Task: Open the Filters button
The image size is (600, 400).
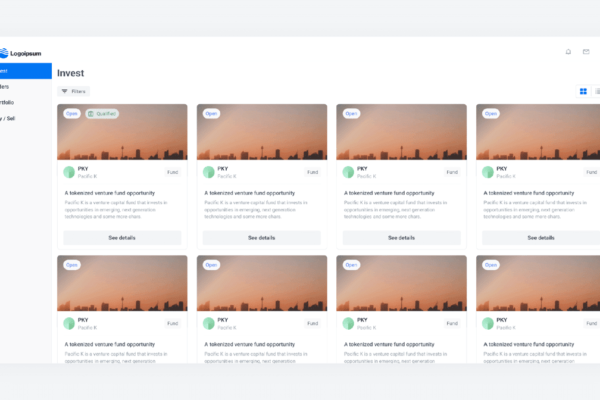Action: pos(73,91)
